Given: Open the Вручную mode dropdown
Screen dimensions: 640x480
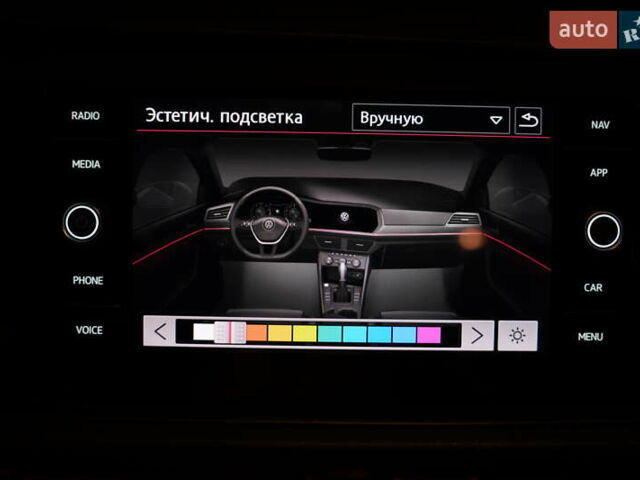Looking at the screenshot, I should (431, 119).
